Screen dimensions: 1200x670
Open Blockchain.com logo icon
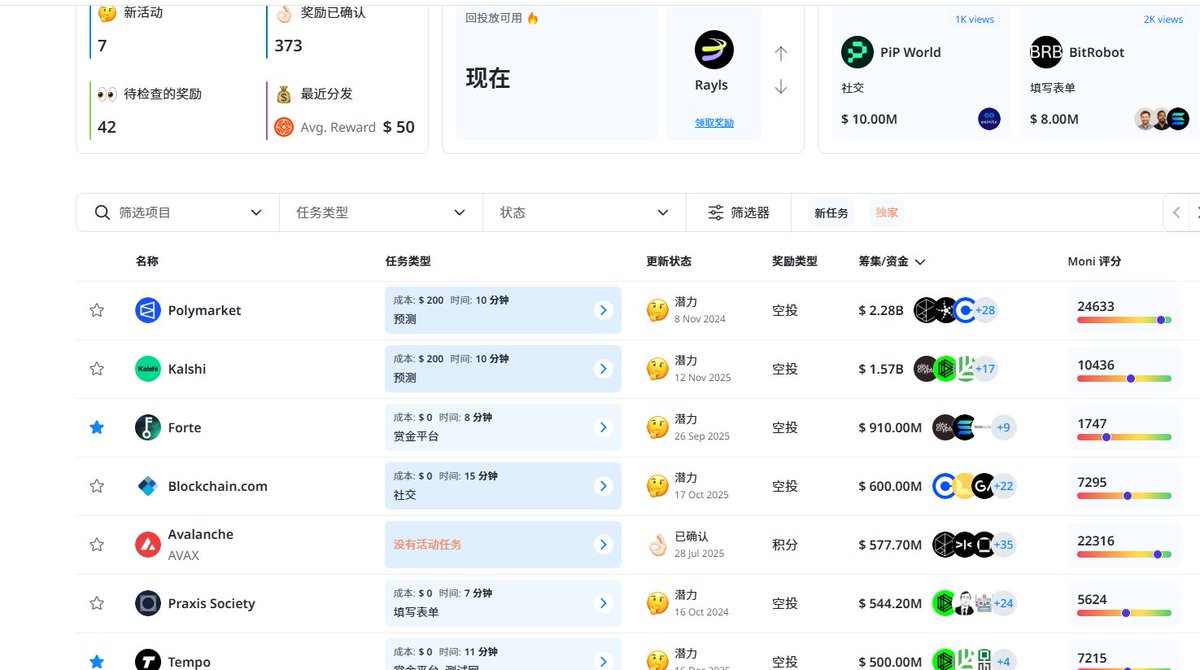click(148, 486)
